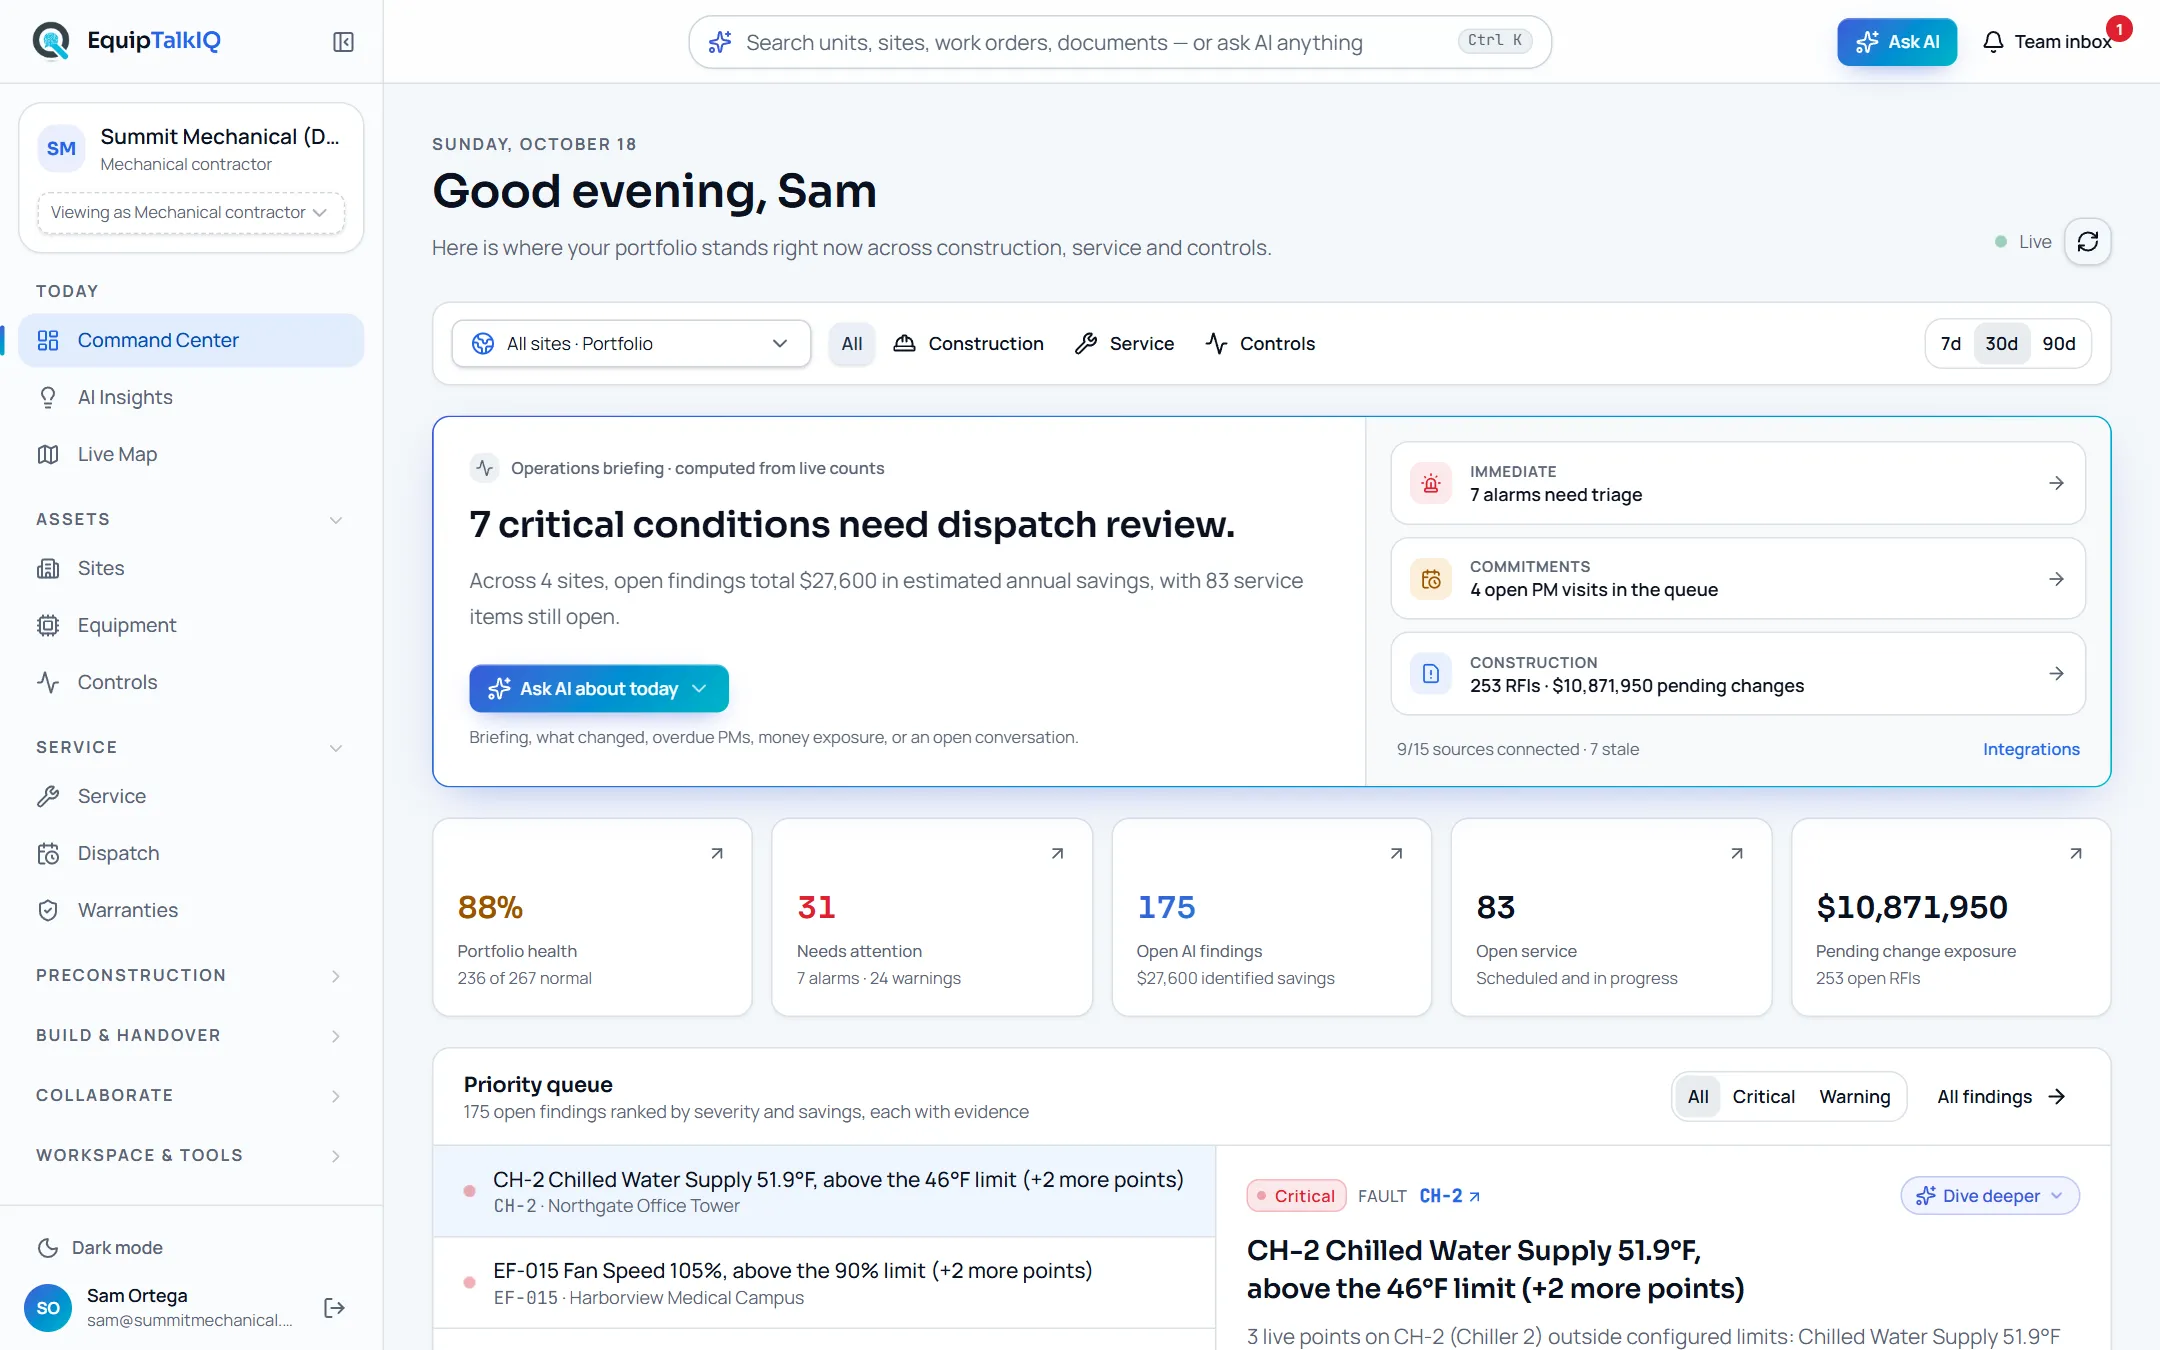The height and width of the screenshot is (1350, 2160).
Task: Filter priority queue by Critical
Action: (1763, 1097)
